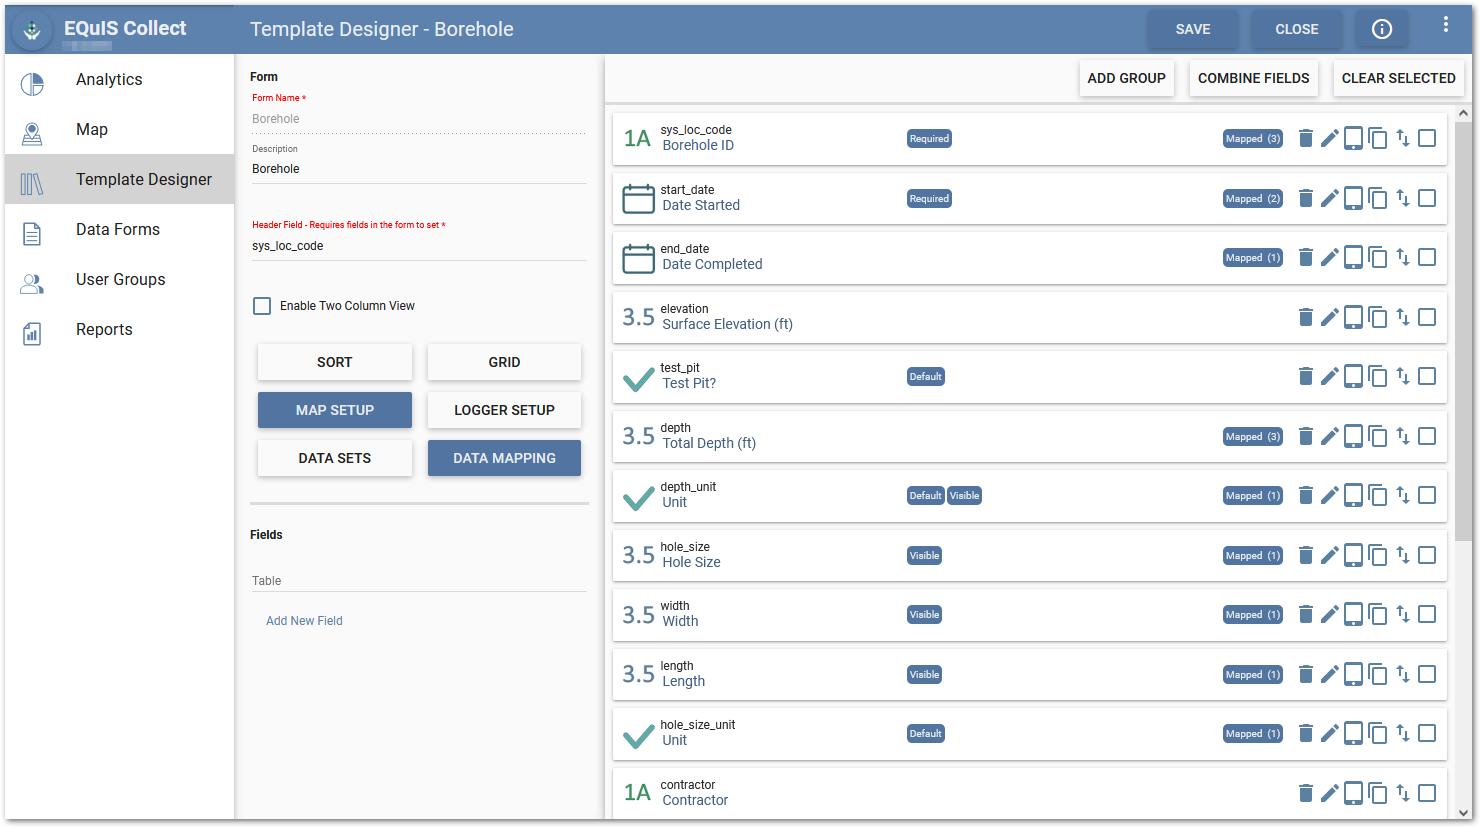Click the Table field input
This screenshot has width=1481, height=828.
coord(419,581)
